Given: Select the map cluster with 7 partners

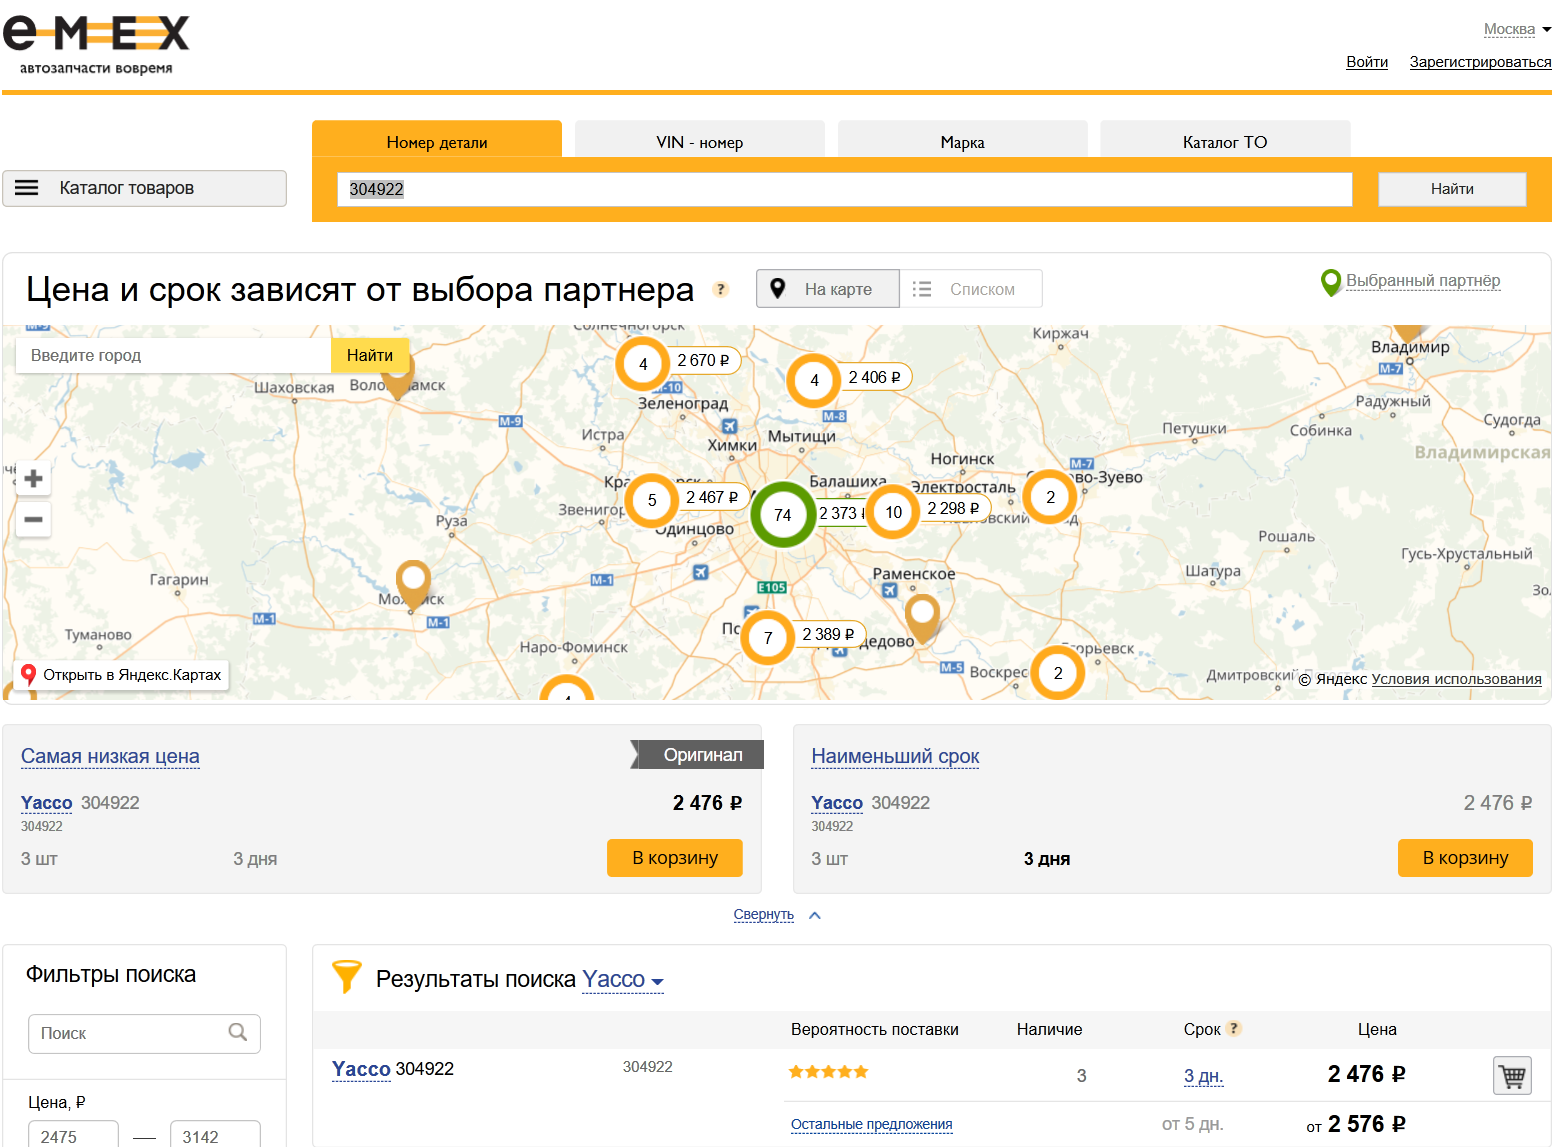Looking at the screenshot, I should pyautogui.click(x=768, y=638).
